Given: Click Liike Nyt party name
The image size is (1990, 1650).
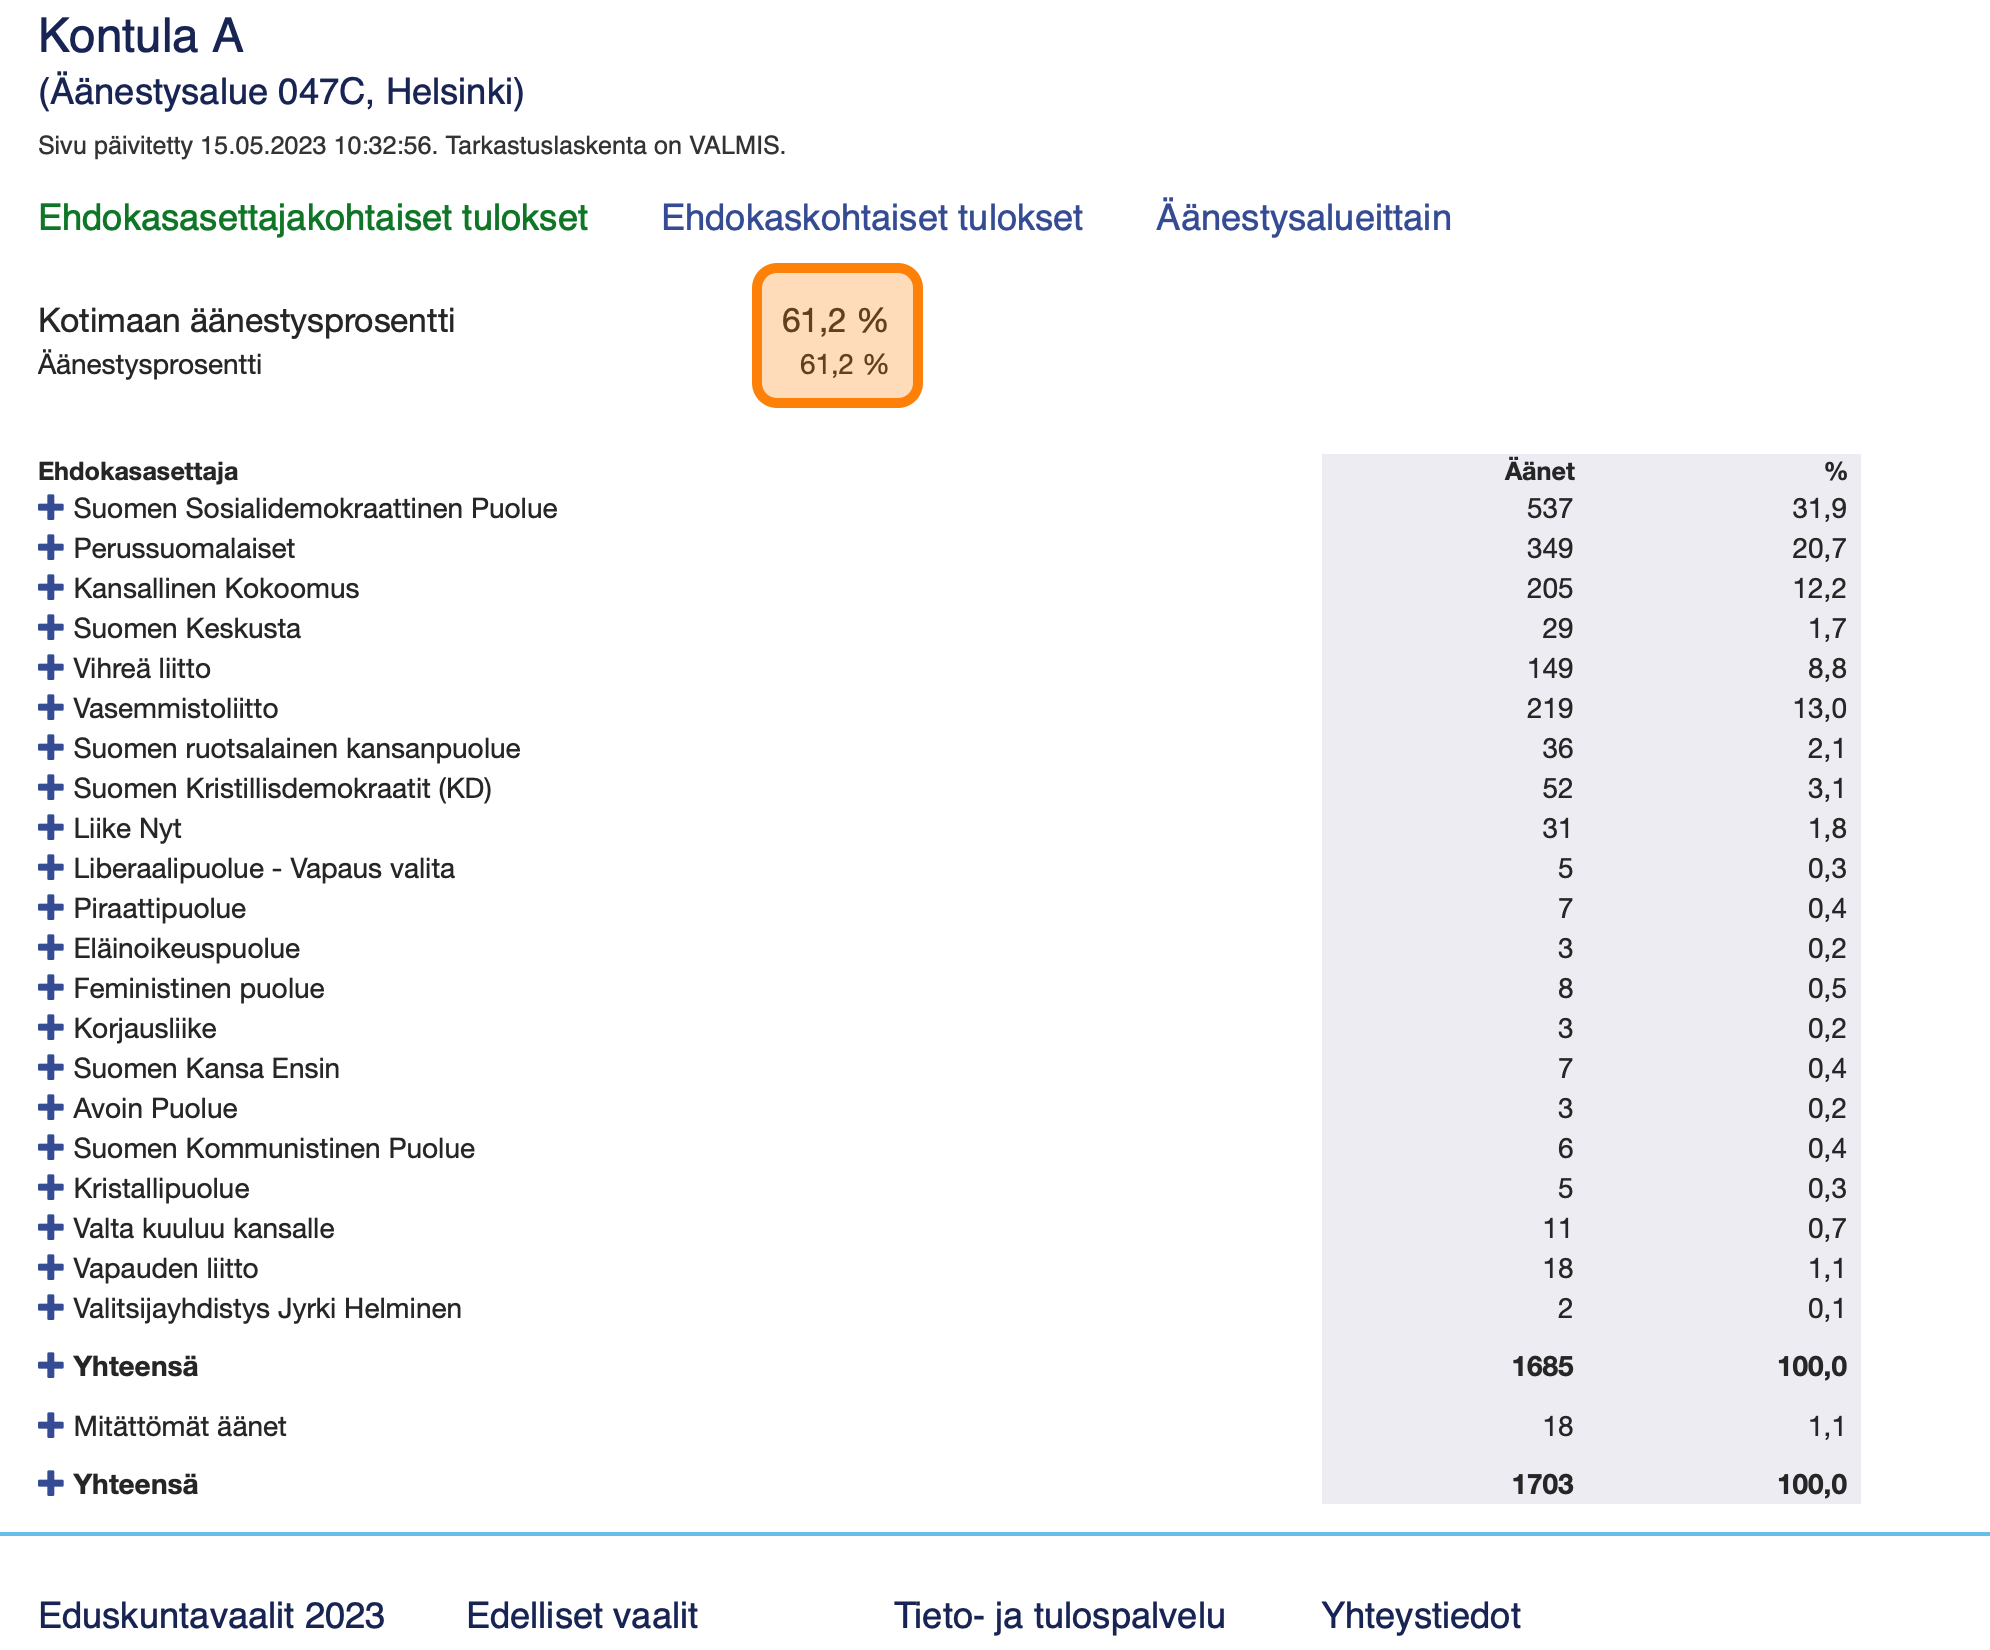Looking at the screenshot, I should 127,828.
